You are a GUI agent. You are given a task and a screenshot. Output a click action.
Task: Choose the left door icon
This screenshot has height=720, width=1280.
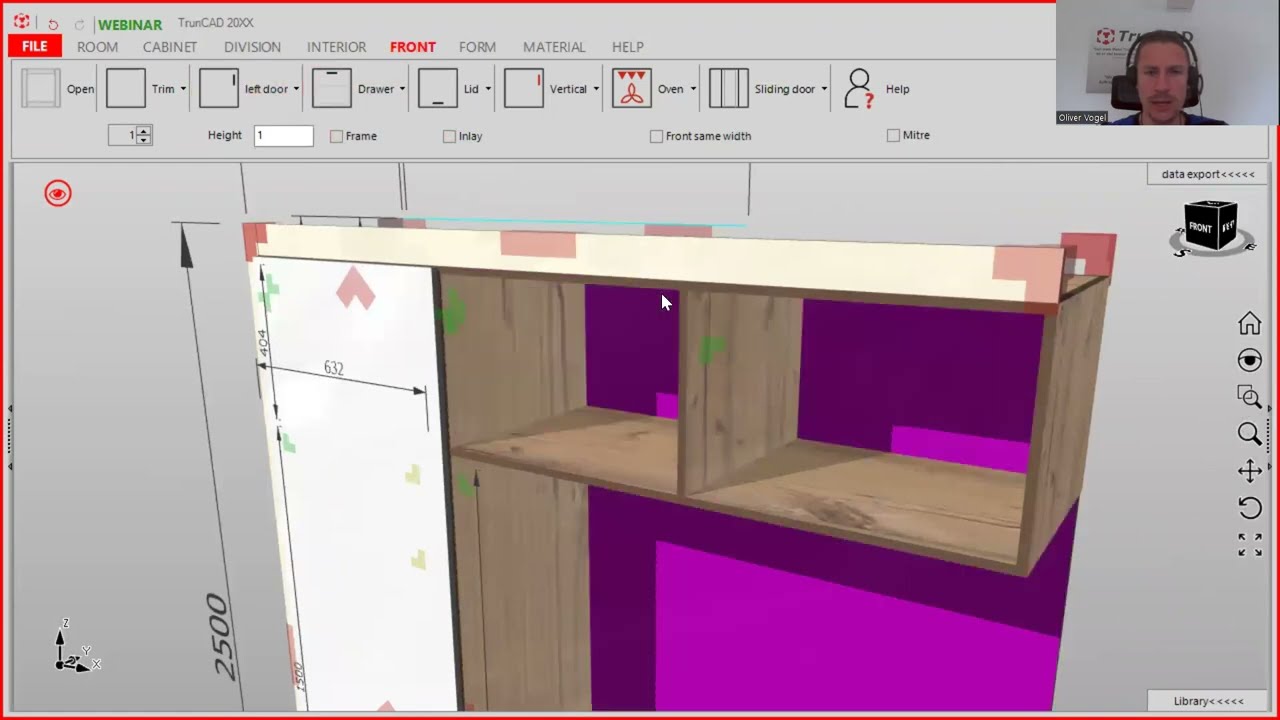(219, 88)
